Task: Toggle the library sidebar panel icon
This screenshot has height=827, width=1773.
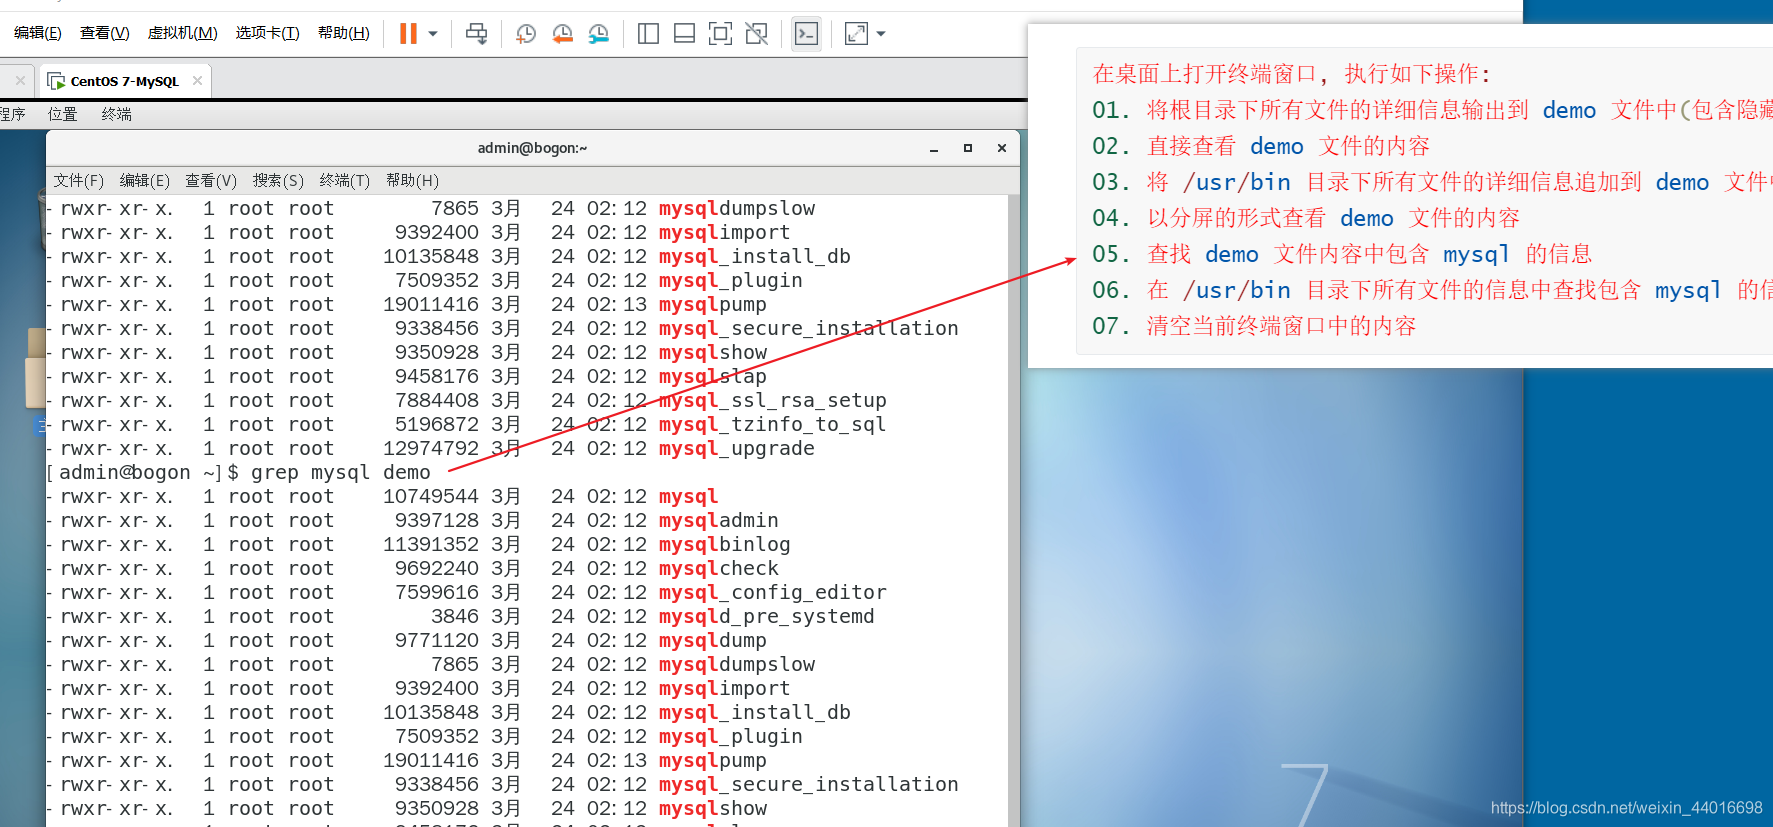Action: pos(648,34)
